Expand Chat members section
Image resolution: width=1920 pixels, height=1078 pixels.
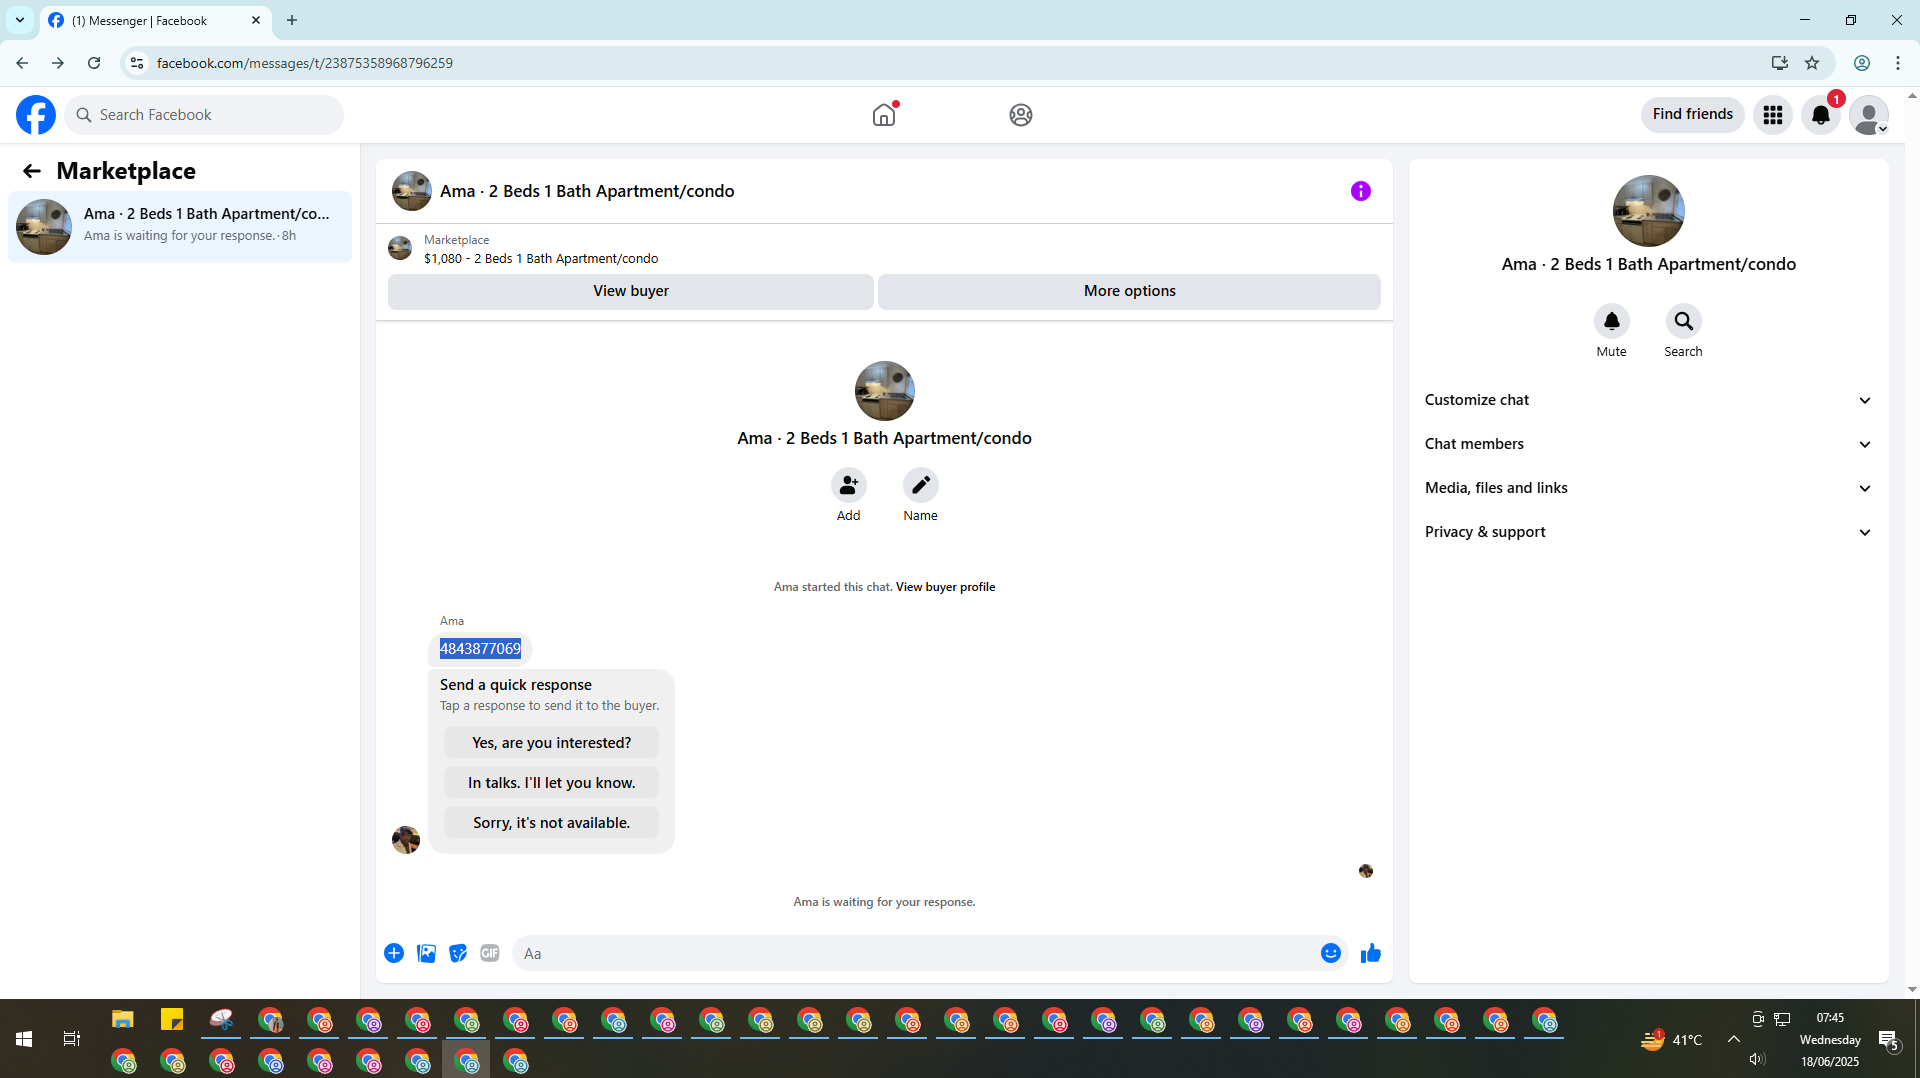1648,444
